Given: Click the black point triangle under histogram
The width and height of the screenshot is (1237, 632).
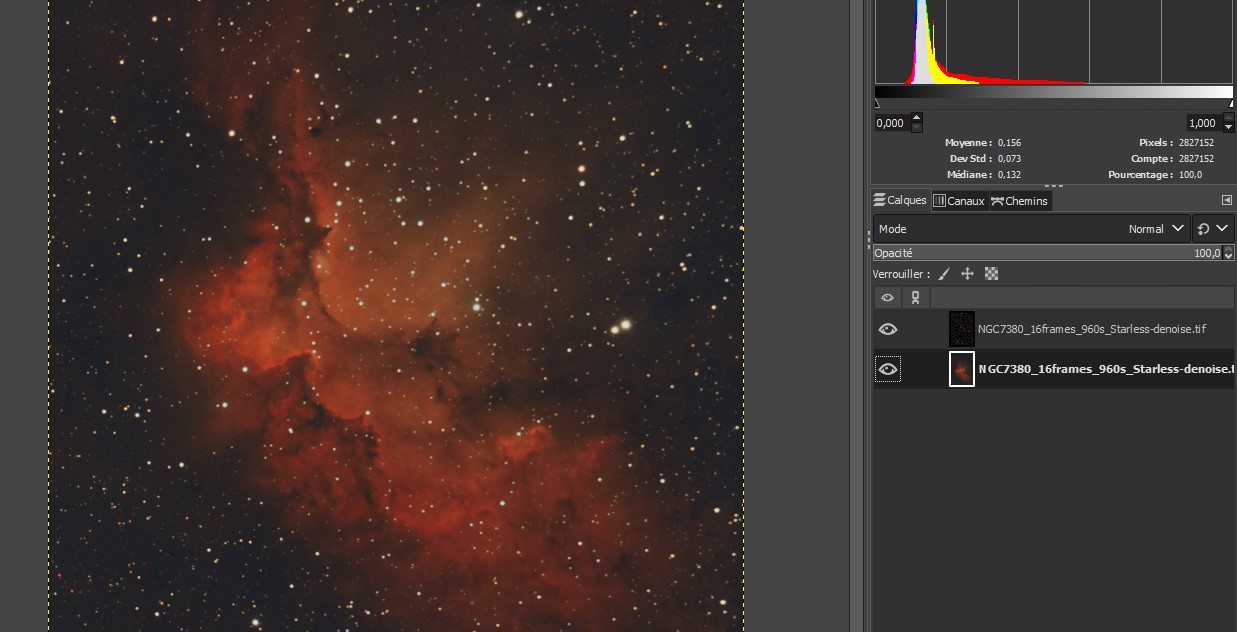Looking at the screenshot, I should click(878, 103).
